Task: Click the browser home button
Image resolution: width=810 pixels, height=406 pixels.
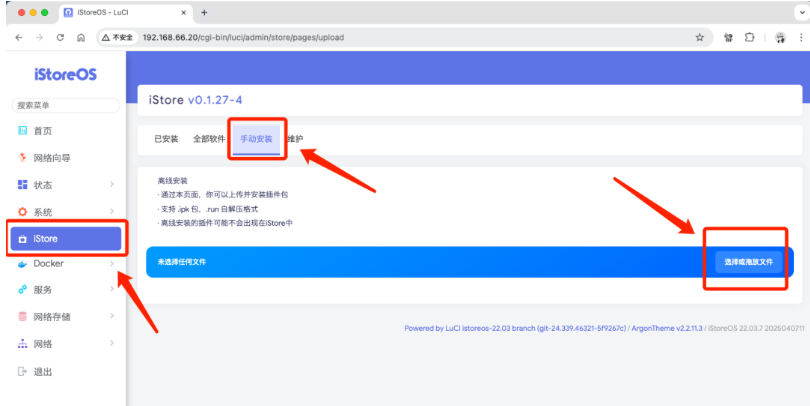Action: coord(80,37)
